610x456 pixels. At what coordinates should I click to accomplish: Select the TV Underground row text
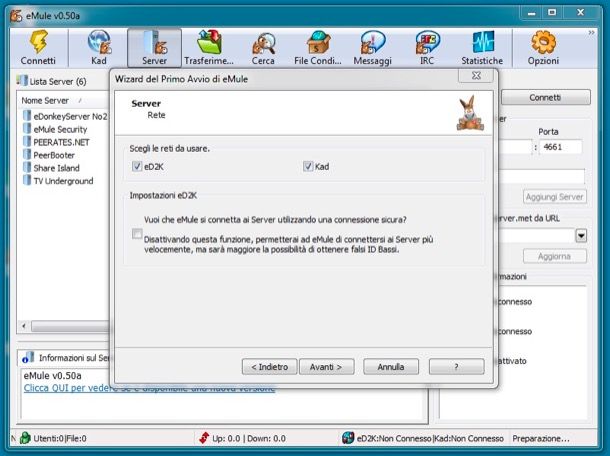click(x=63, y=181)
